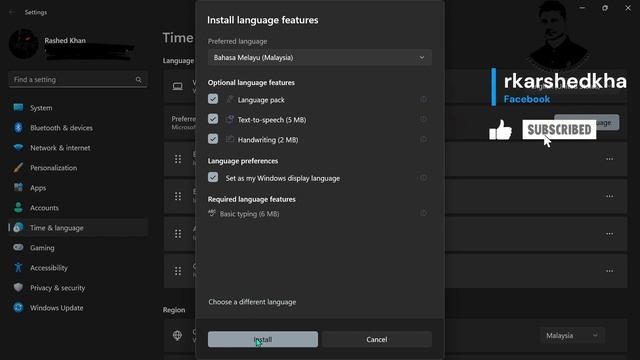Click the Rashed Khan account name
Image resolution: width=640 pixels, height=360 pixels.
coord(65,40)
